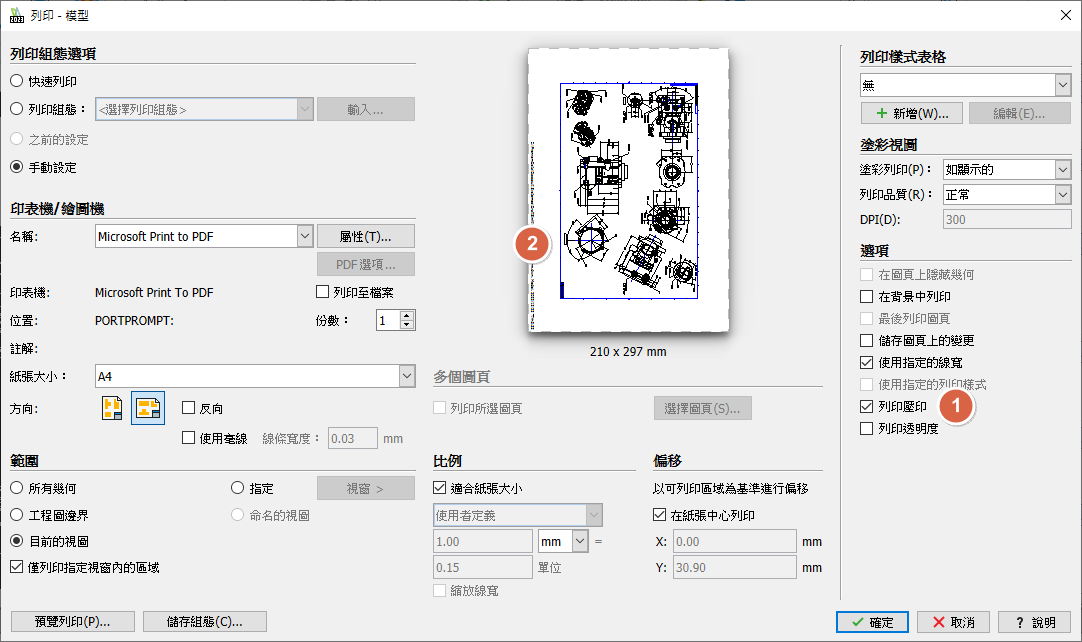Click the application icon in title bar
The height and width of the screenshot is (642, 1082).
17,15
